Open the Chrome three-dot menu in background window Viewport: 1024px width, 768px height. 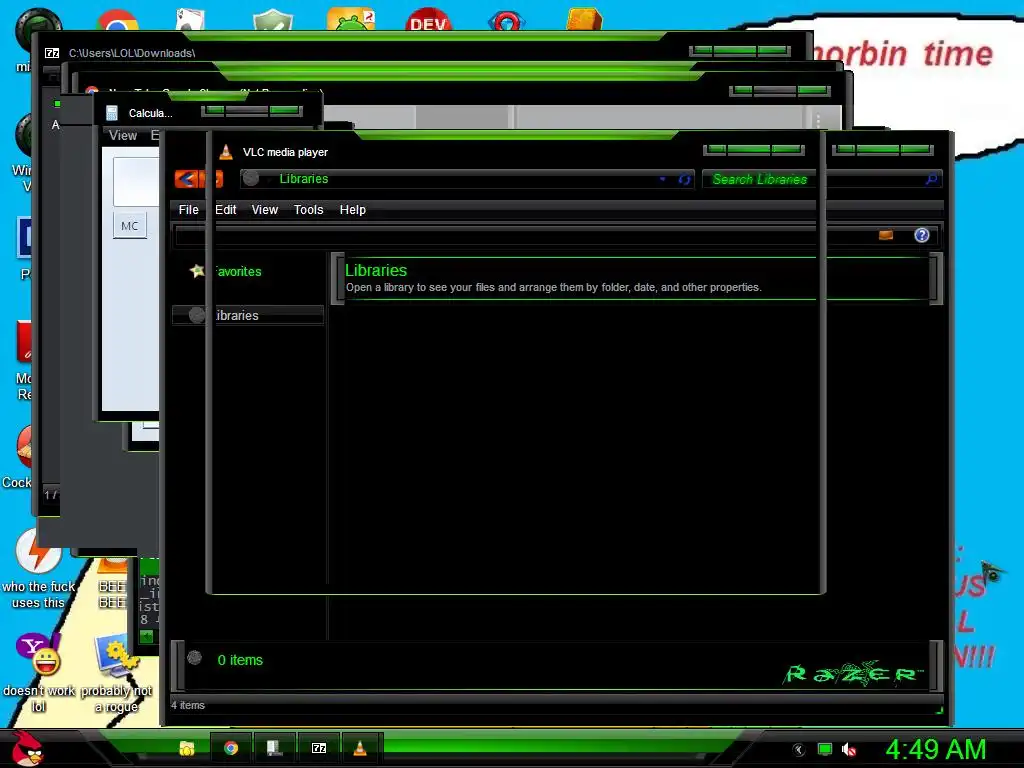click(818, 120)
